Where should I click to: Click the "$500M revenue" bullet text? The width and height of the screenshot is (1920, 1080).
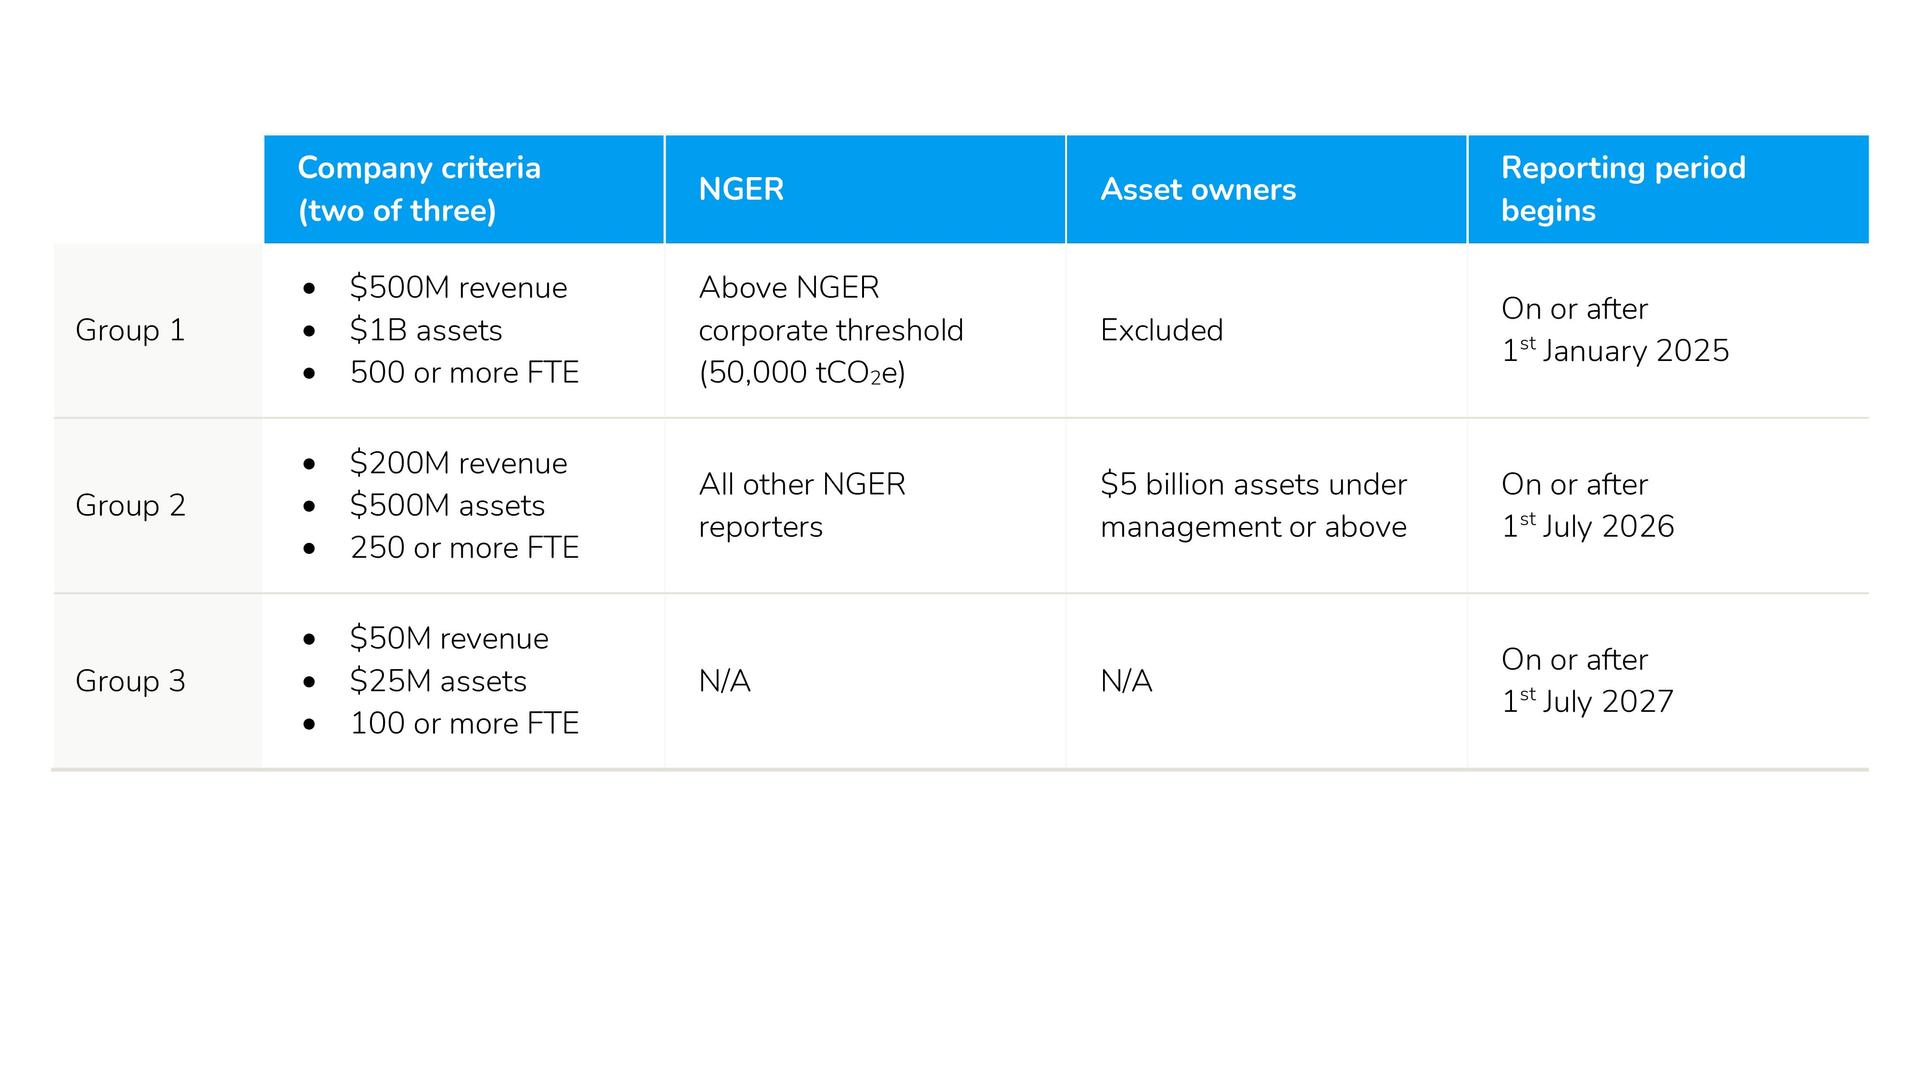458,288
